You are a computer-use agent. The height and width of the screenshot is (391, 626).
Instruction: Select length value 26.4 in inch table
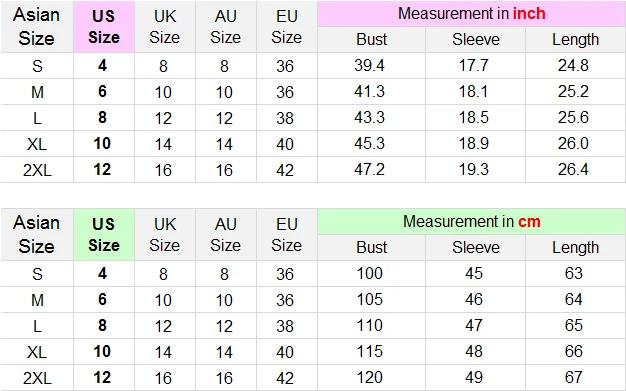[x=573, y=169]
